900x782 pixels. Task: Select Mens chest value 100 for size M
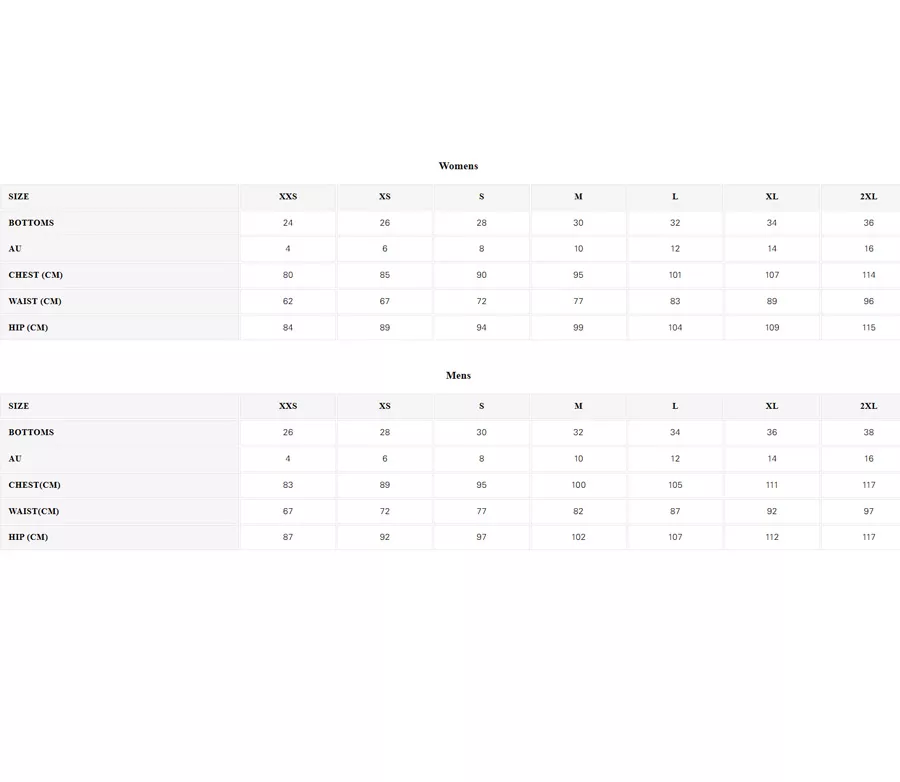tap(578, 485)
